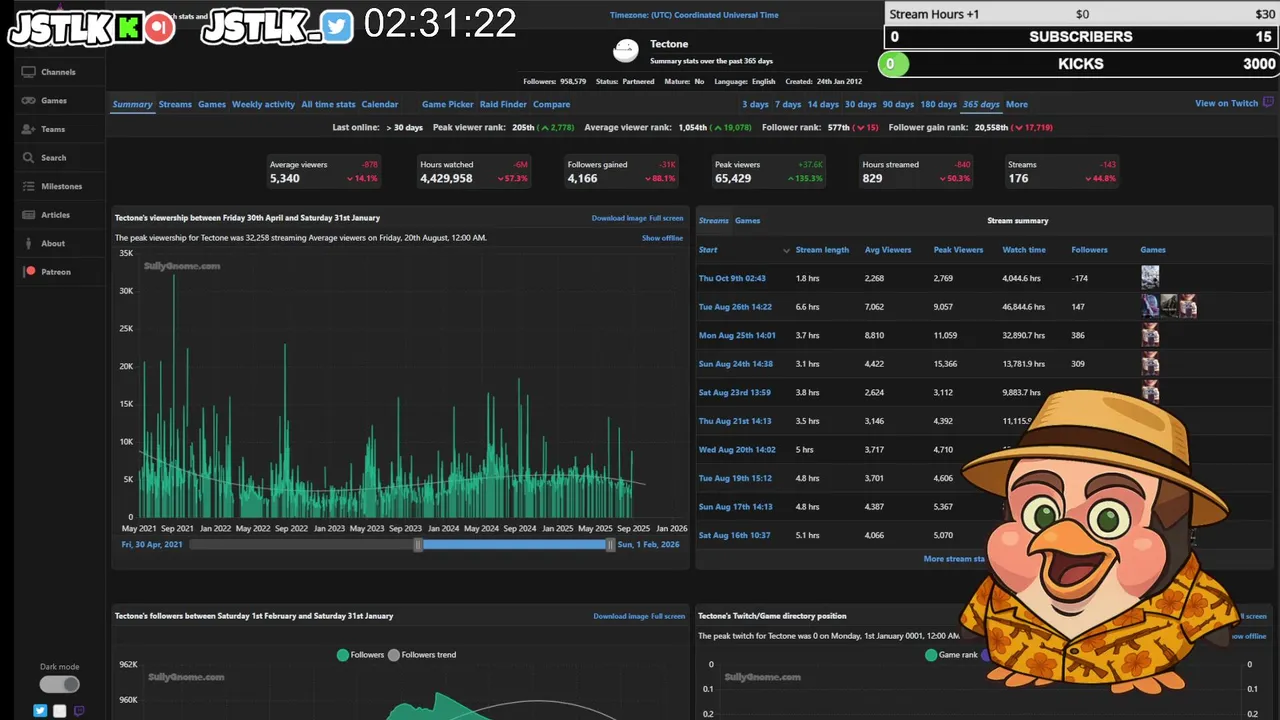The image size is (1280, 720).
Task: Click the first game thumbnail for Tue Aug 26th stream
Action: [x=1150, y=306]
